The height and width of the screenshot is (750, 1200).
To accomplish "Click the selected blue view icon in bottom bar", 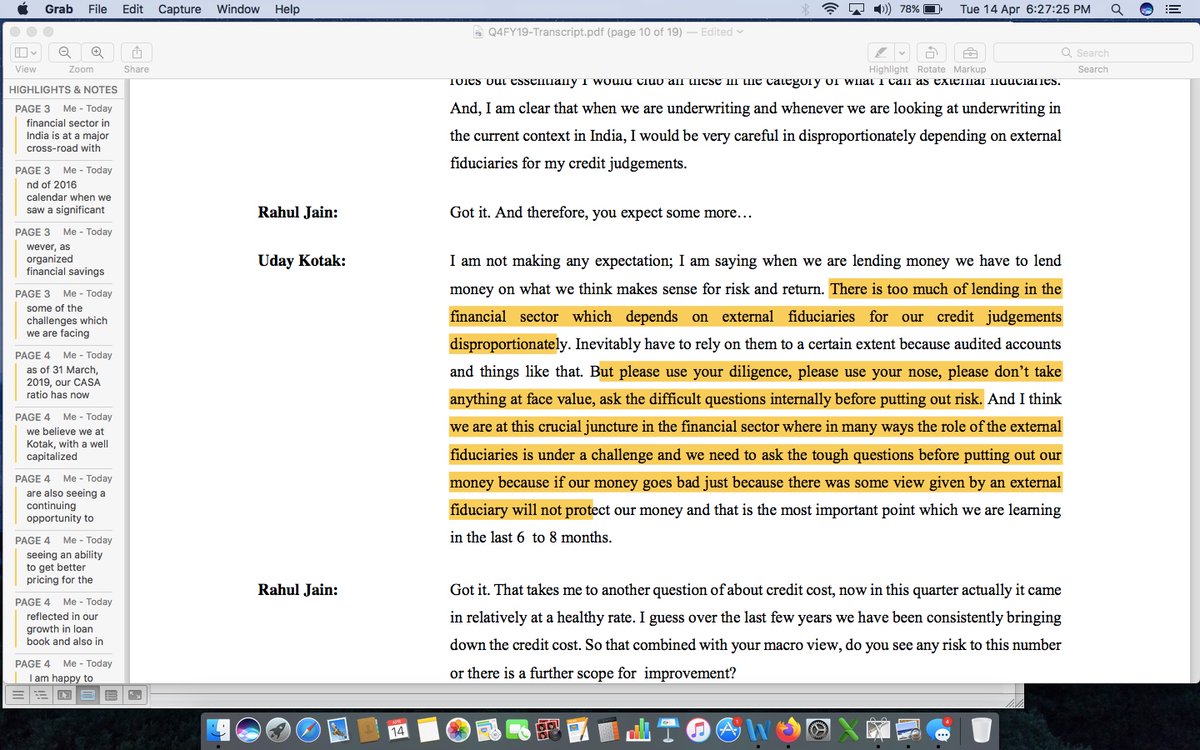I will click(x=88, y=695).
